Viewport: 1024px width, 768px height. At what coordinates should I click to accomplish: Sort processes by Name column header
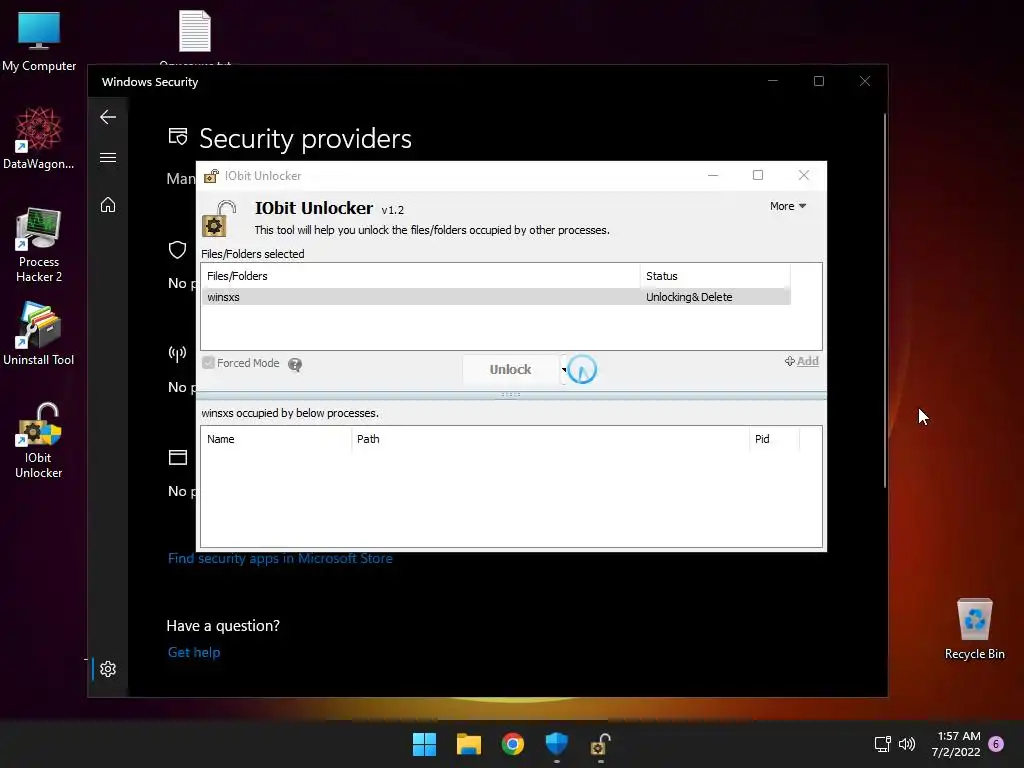click(276, 440)
